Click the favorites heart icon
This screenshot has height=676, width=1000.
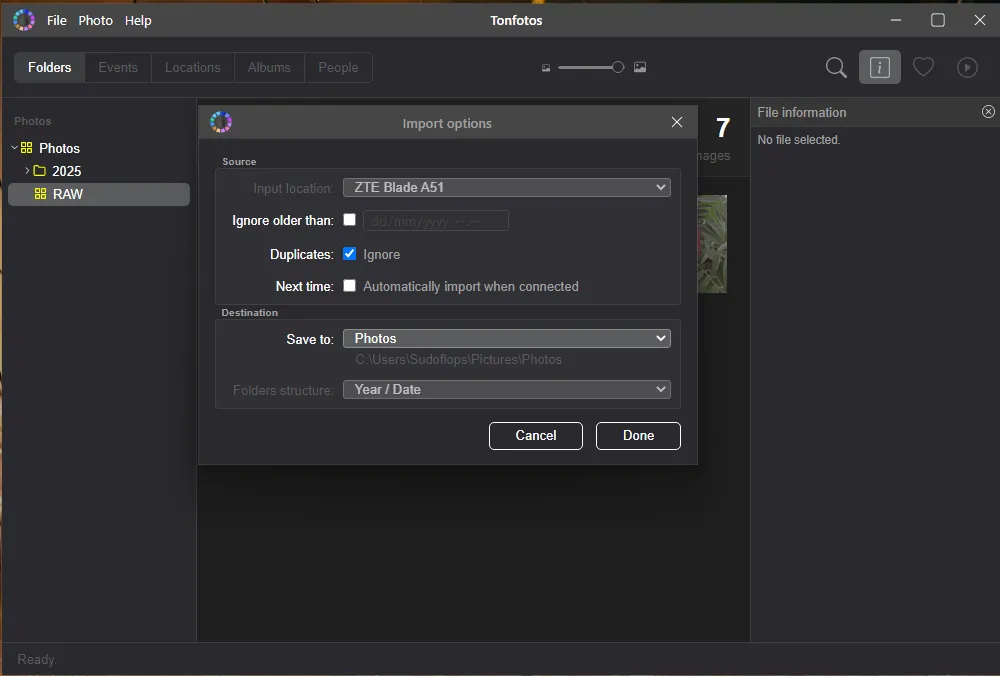point(923,67)
